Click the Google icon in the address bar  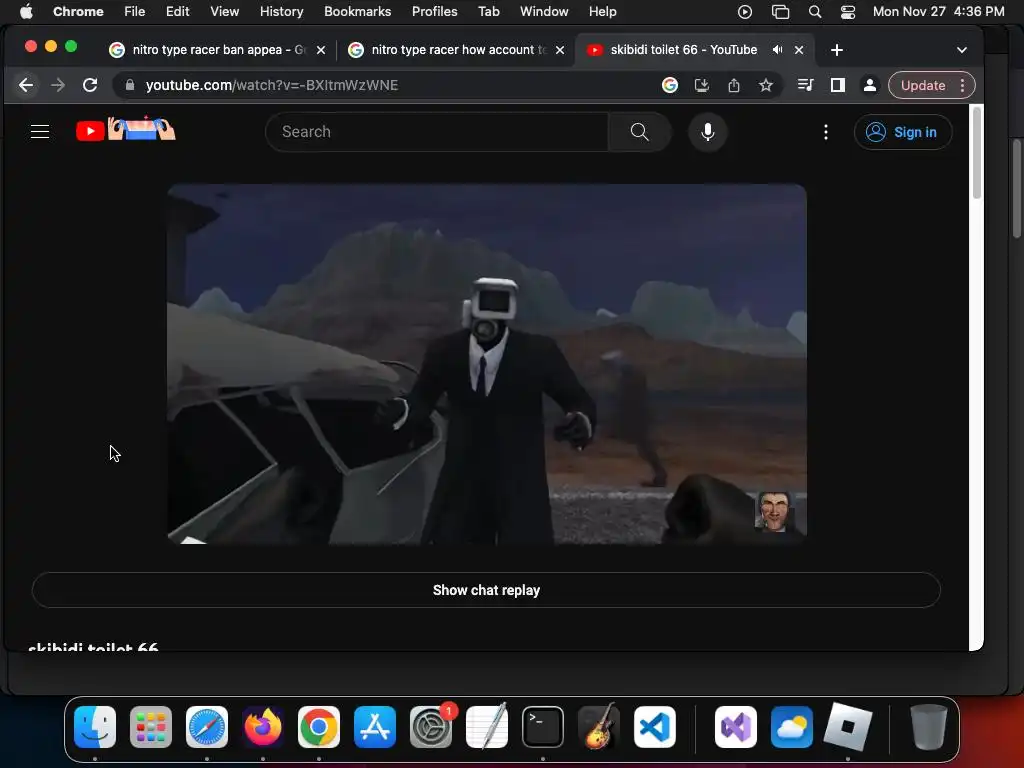[669, 85]
